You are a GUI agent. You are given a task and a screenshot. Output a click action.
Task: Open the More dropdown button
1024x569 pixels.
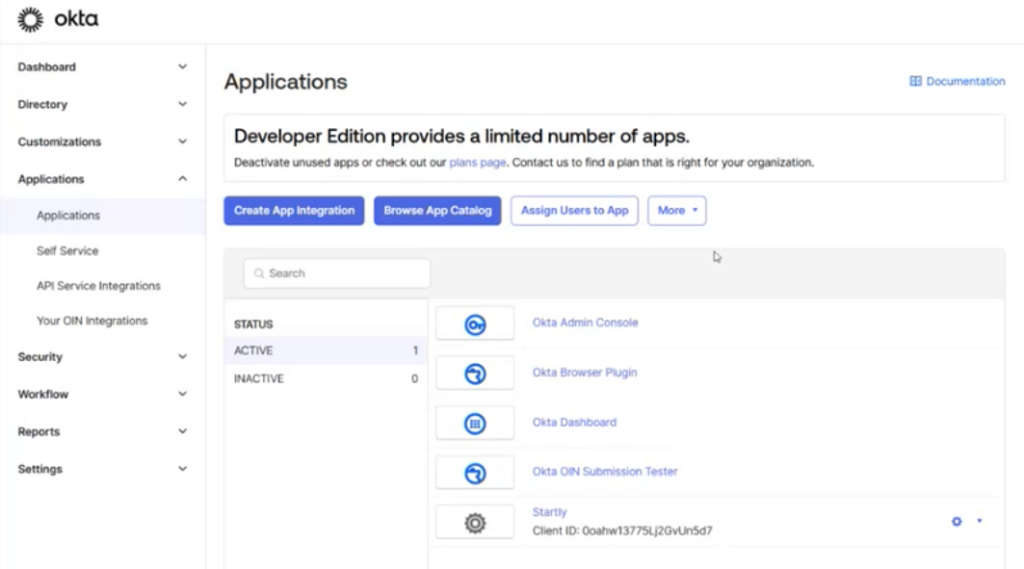pos(677,210)
